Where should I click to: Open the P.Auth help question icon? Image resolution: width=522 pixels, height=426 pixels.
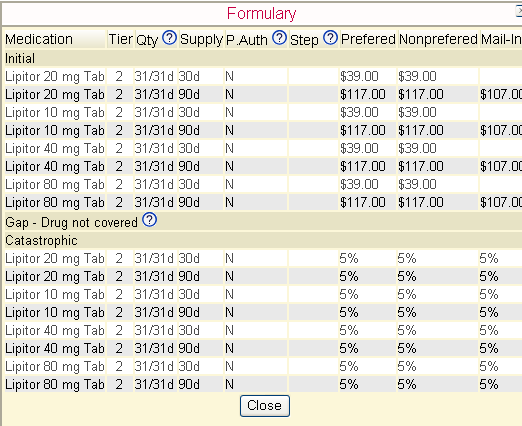279,38
